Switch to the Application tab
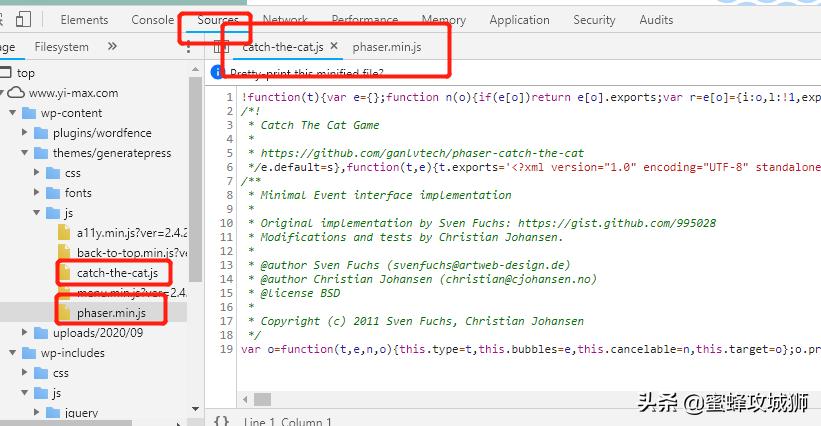 tap(519, 20)
